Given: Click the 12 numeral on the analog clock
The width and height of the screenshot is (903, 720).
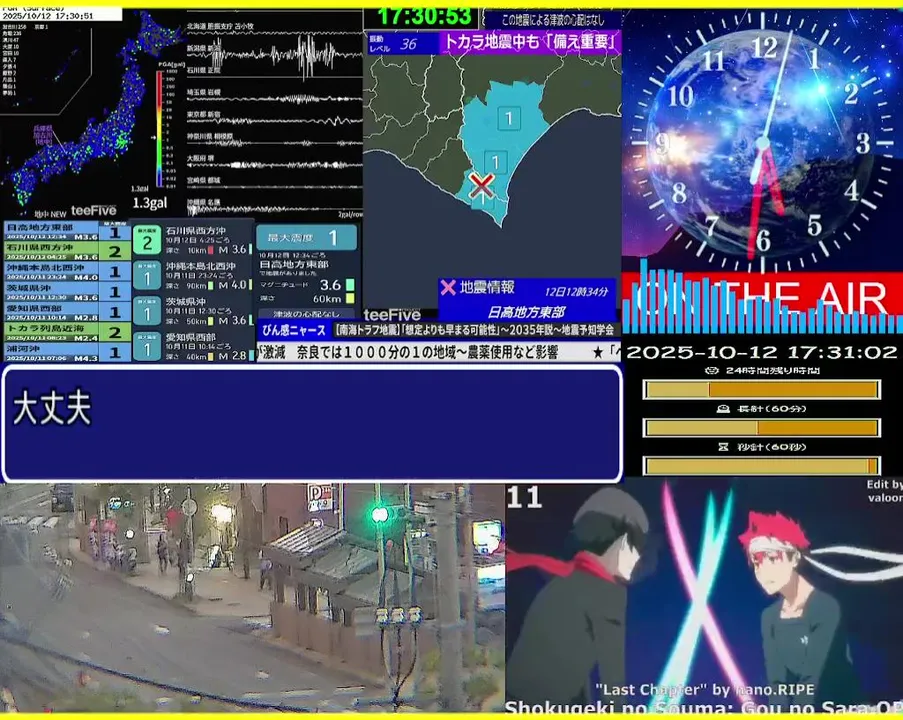Looking at the screenshot, I should click(764, 47).
